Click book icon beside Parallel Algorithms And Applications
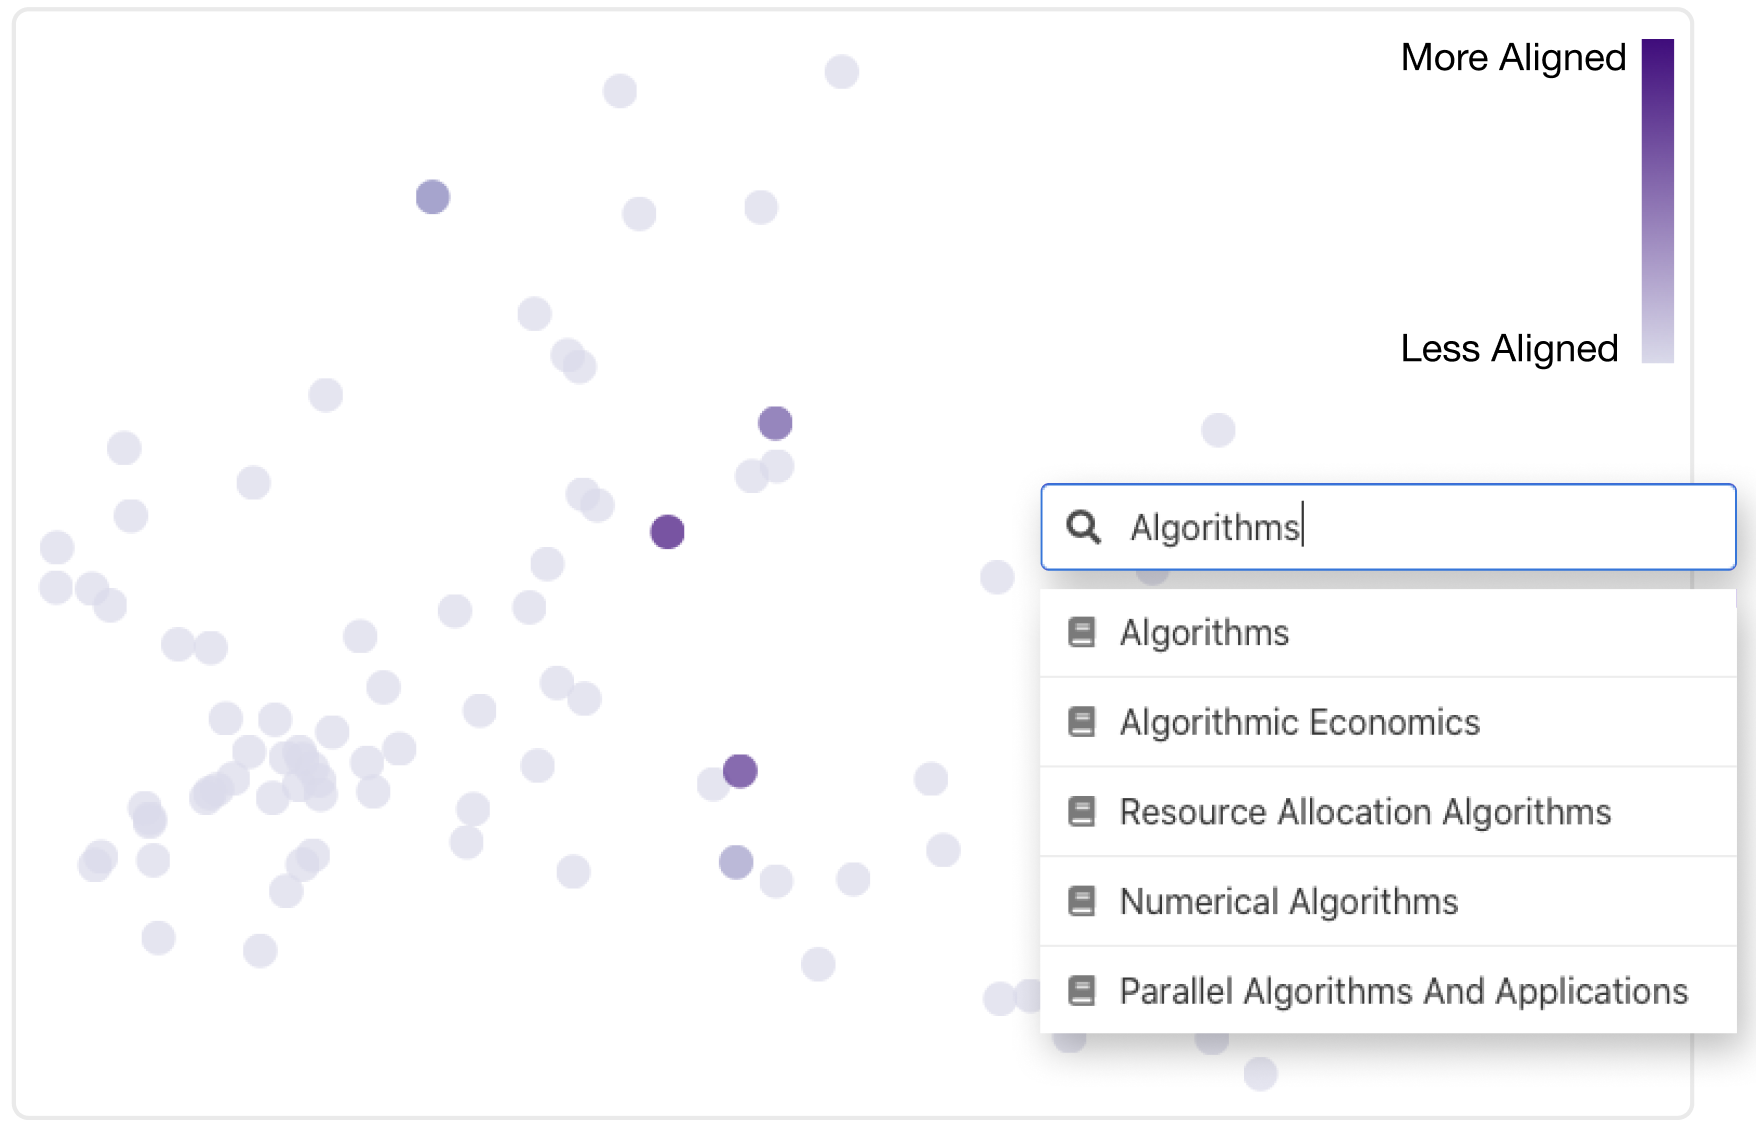The height and width of the screenshot is (1128, 1756). pyautogui.click(x=1081, y=991)
